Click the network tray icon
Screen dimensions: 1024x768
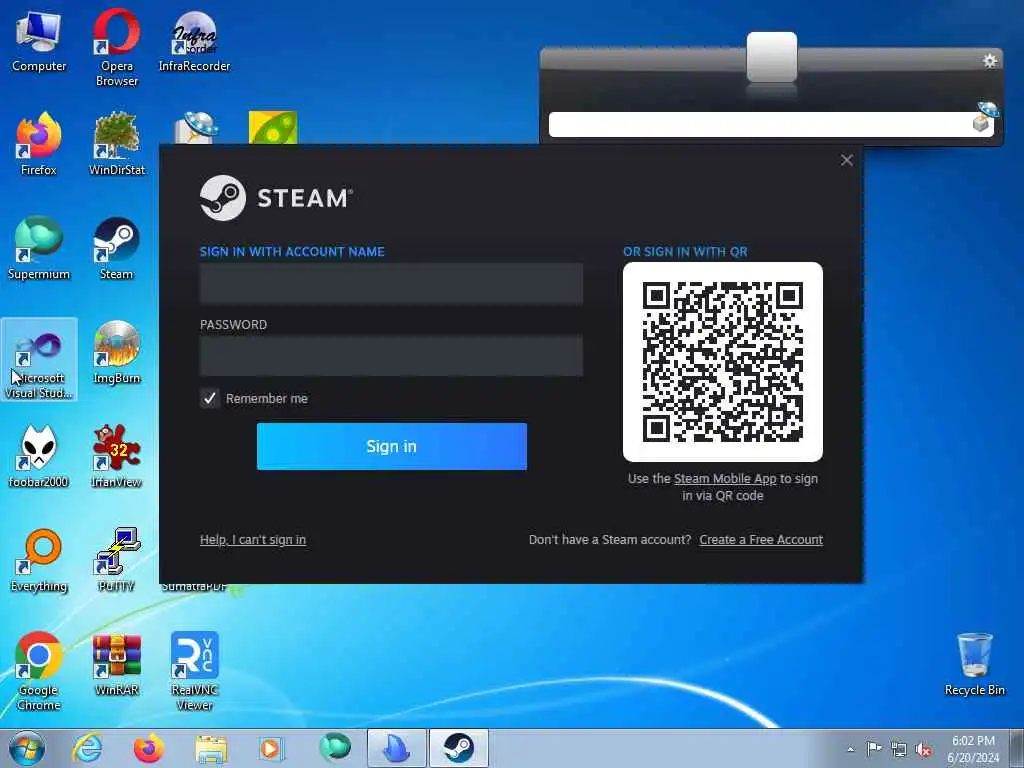(899, 749)
